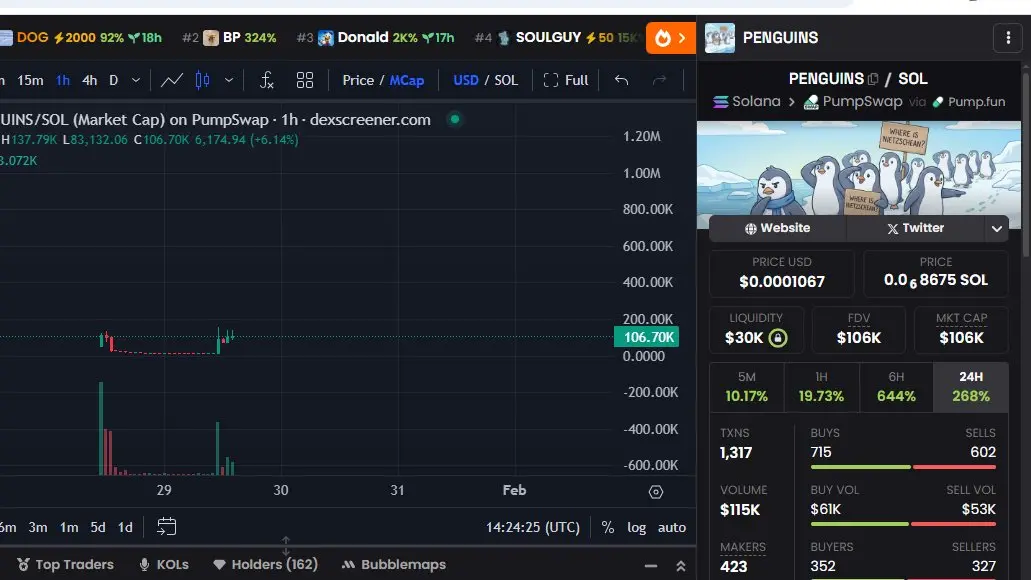Expand the timeframe dropdown next to D

pos(135,80)
